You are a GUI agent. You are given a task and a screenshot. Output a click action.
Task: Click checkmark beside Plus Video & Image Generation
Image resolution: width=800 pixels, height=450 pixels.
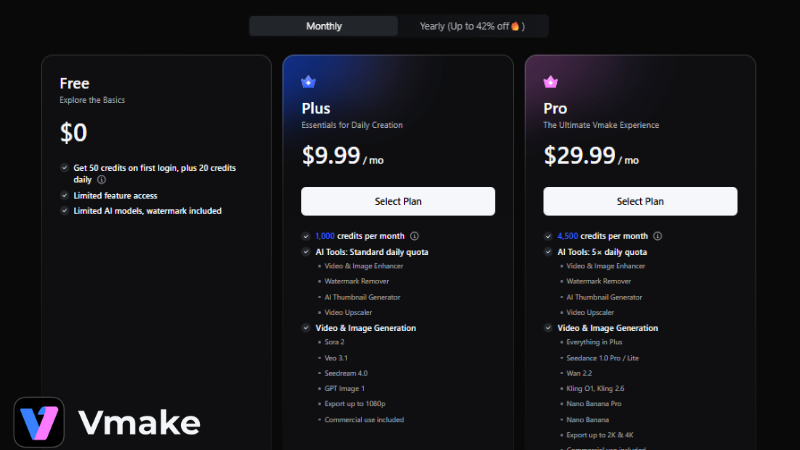[x=306, y=328]
